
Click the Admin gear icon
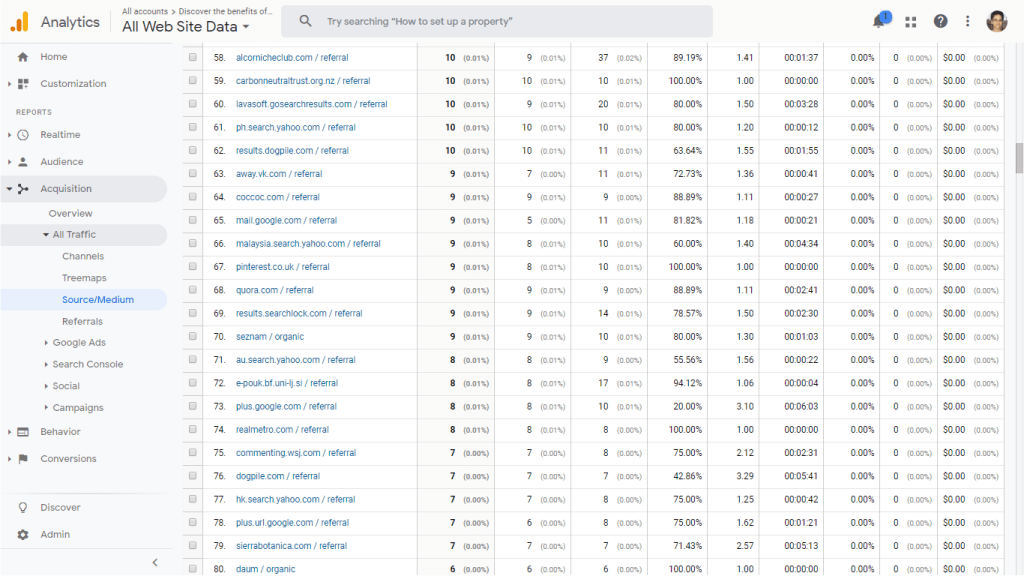click(23, 534)
